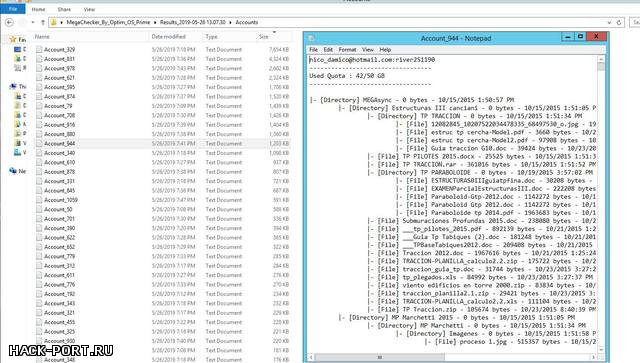This screenshot has height=363, width=640.
Task: Open the Notepad Format menu
Action: [347, 49]
